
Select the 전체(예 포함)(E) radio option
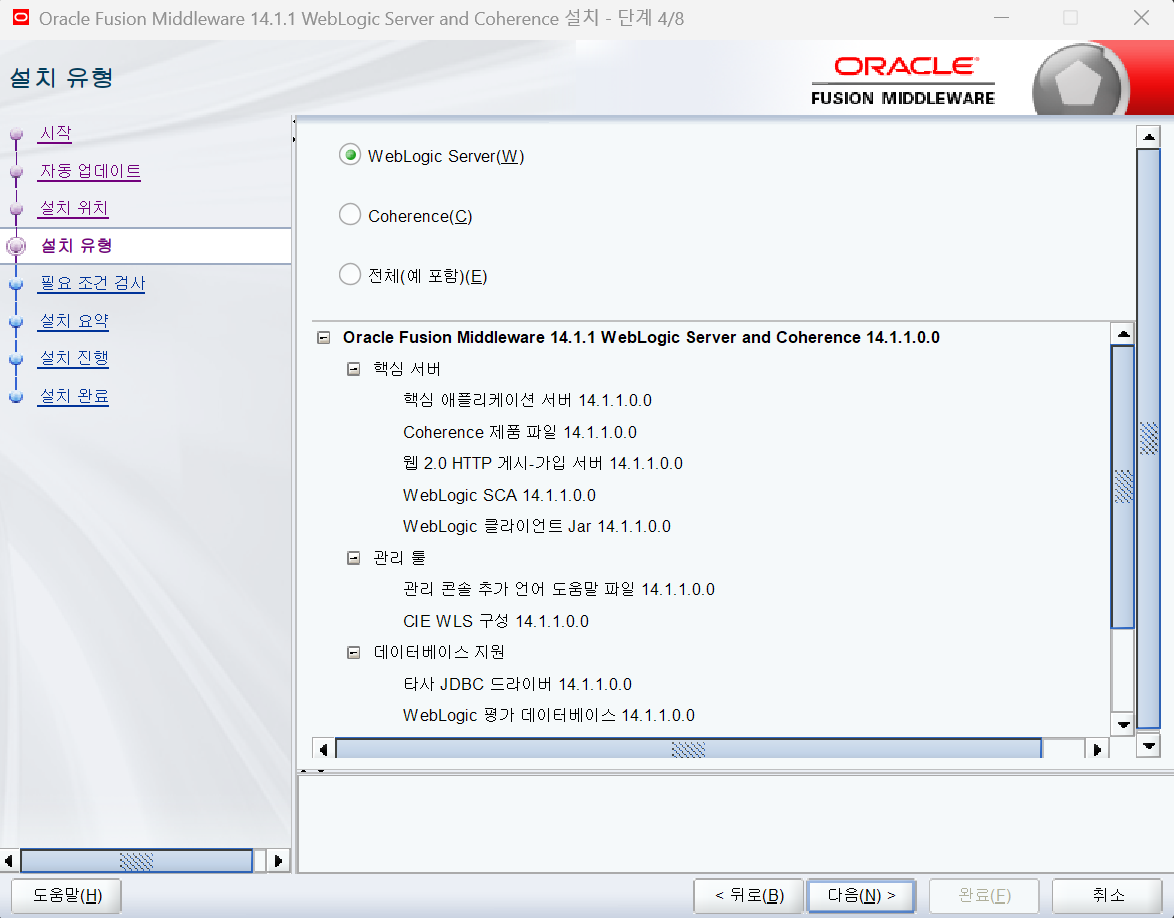pos(350,275)
